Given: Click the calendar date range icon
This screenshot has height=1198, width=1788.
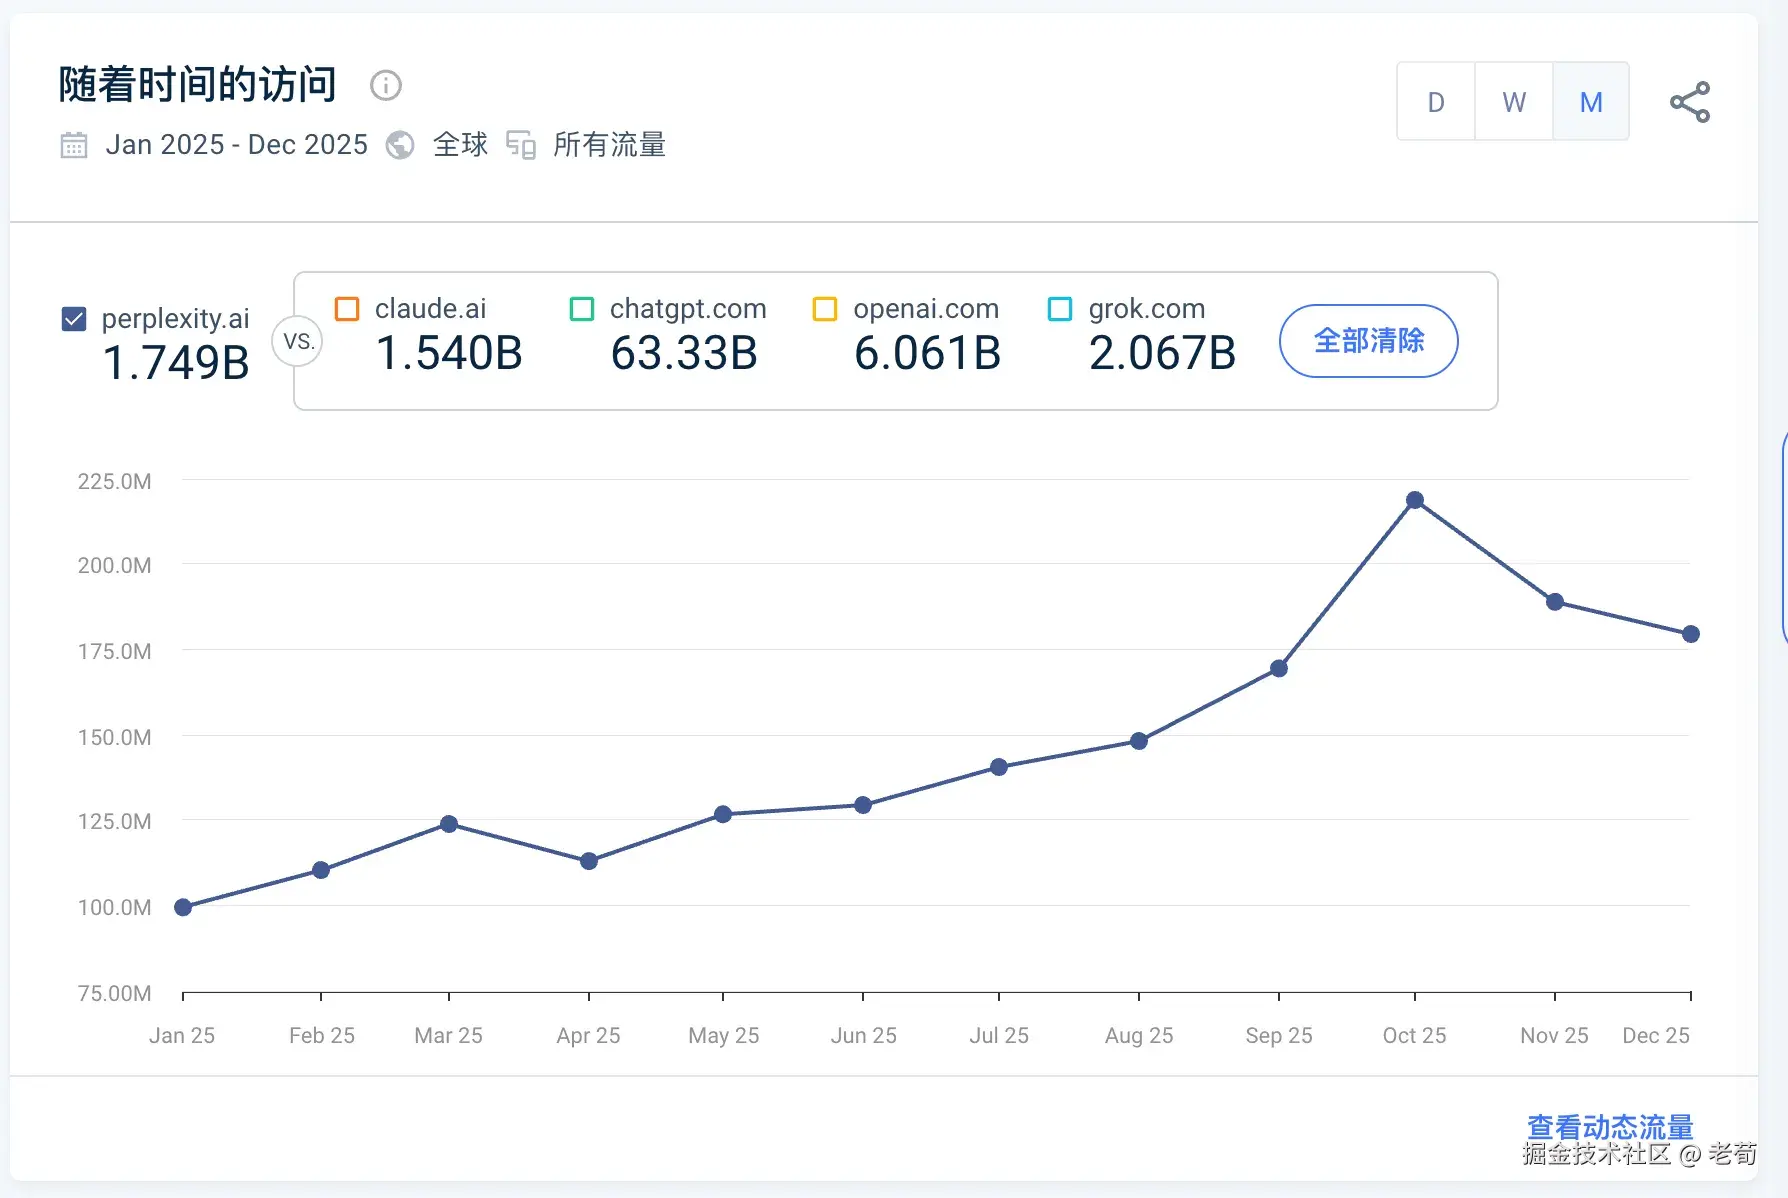Looking at the screenshot, I should tap(74, 145).
